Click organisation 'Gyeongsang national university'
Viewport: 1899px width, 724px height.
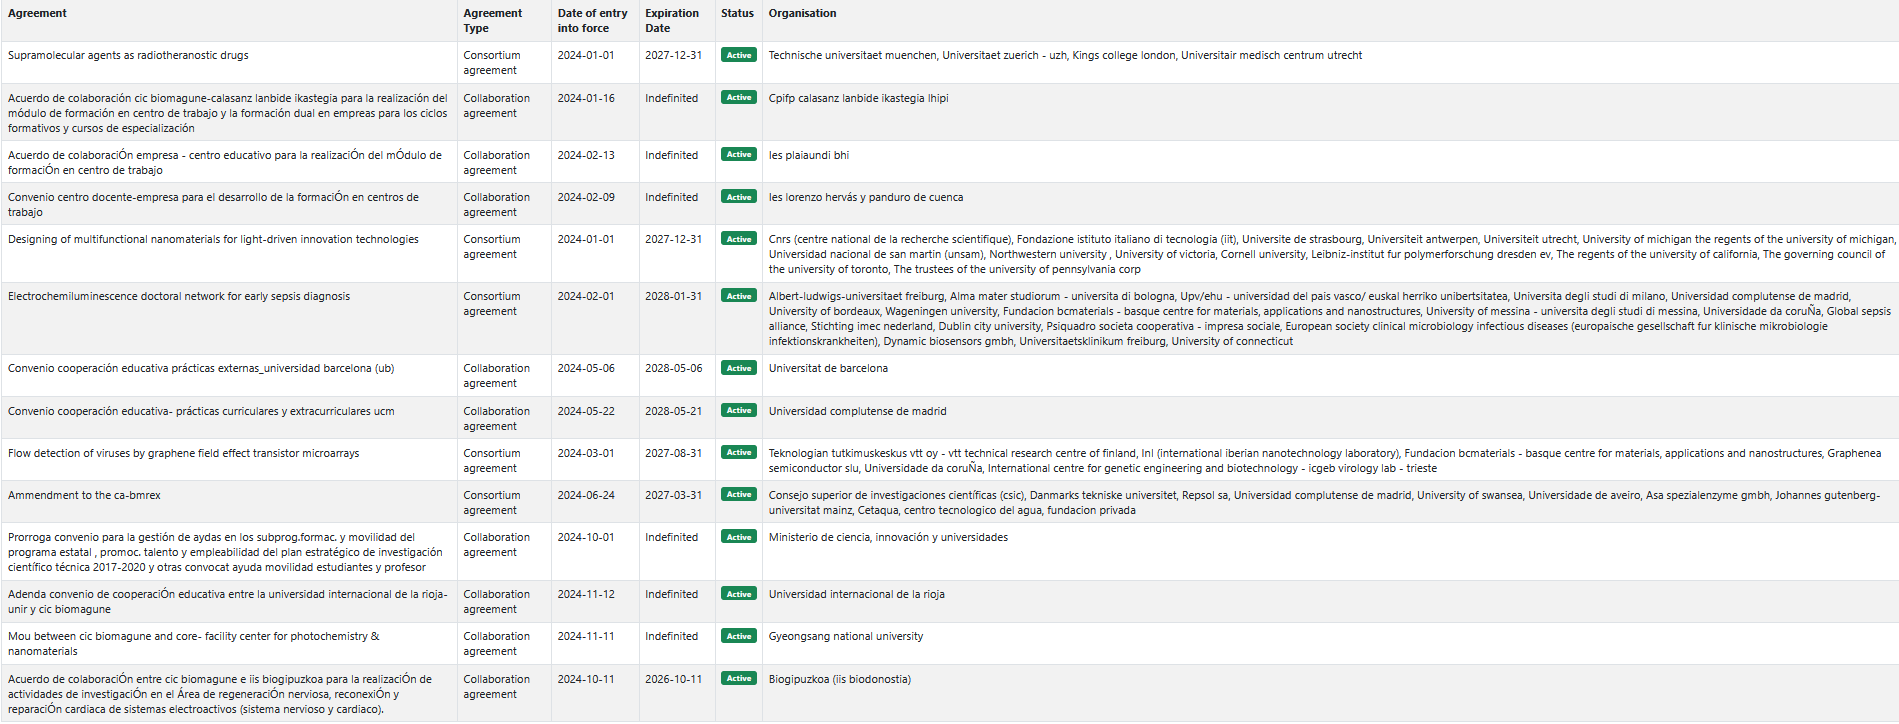[x=846, y=636]
